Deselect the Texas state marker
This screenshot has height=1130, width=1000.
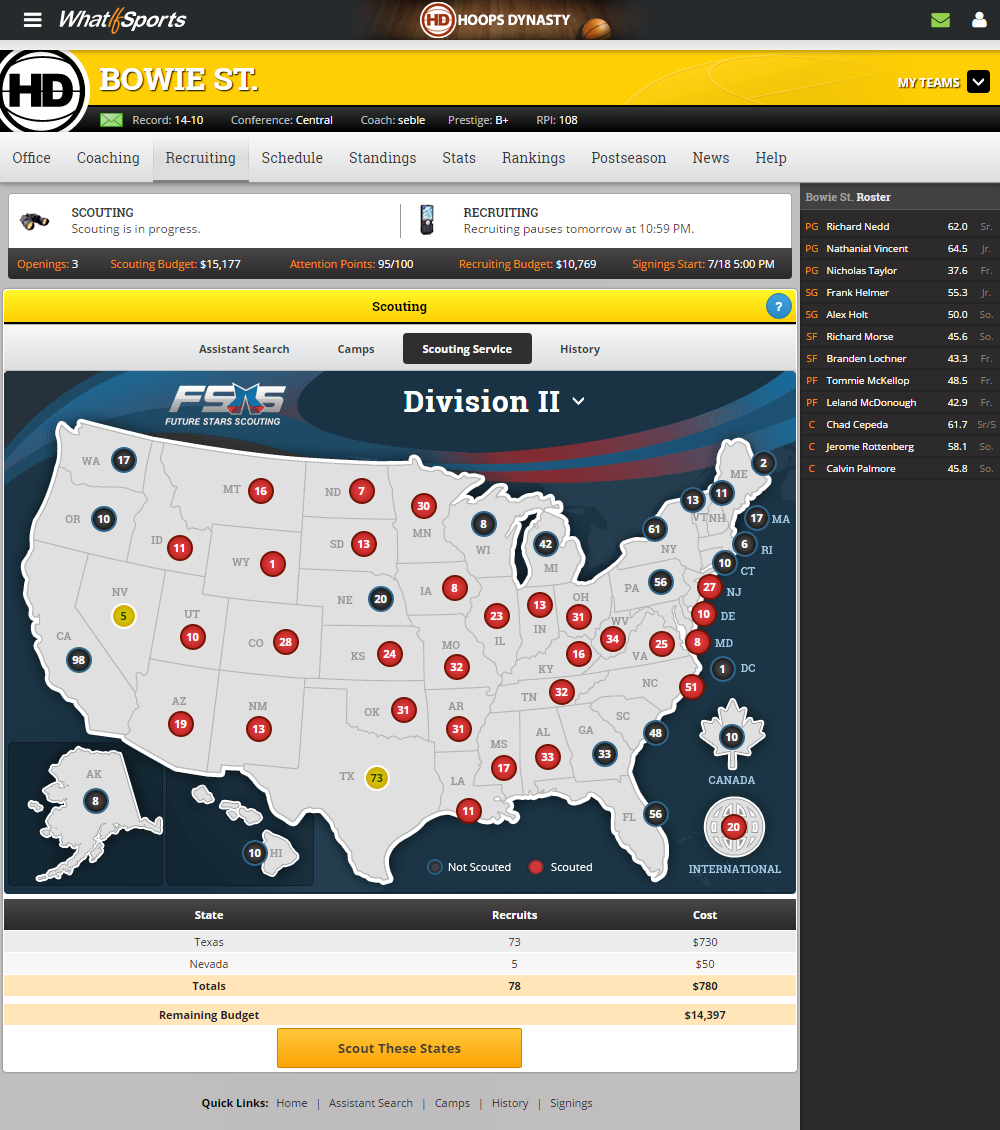pos(376,778)
